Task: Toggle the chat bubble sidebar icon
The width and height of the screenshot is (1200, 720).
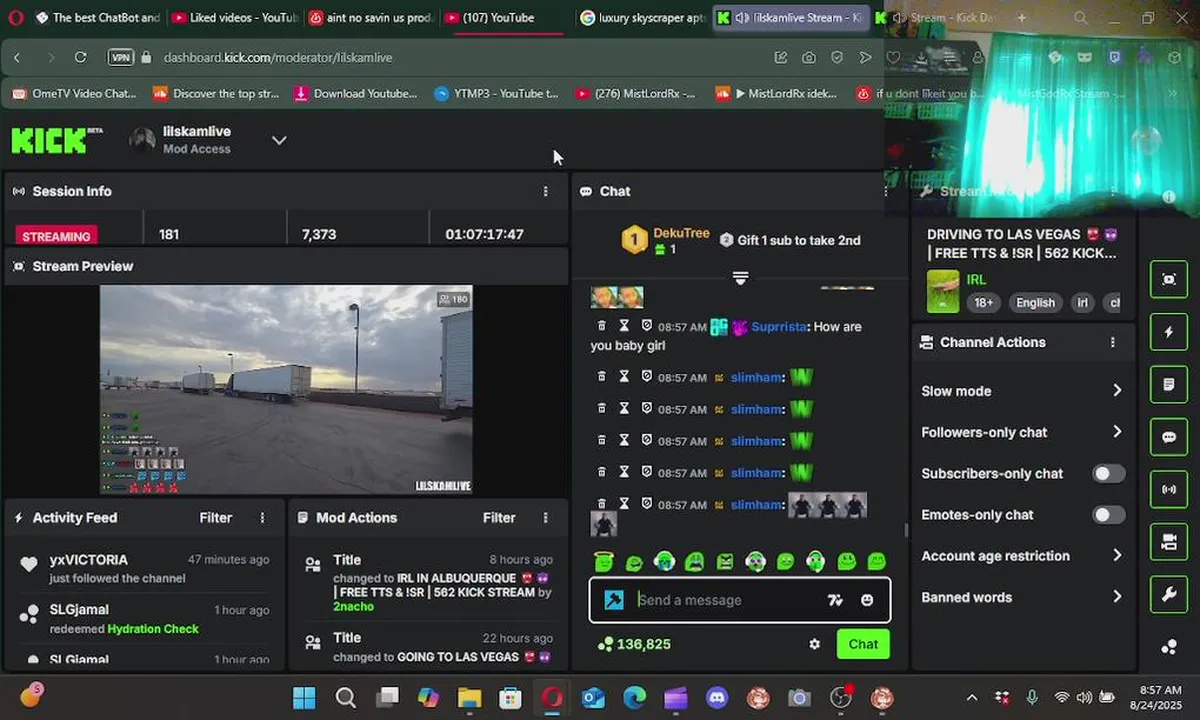Action: tap(1169, 437)
